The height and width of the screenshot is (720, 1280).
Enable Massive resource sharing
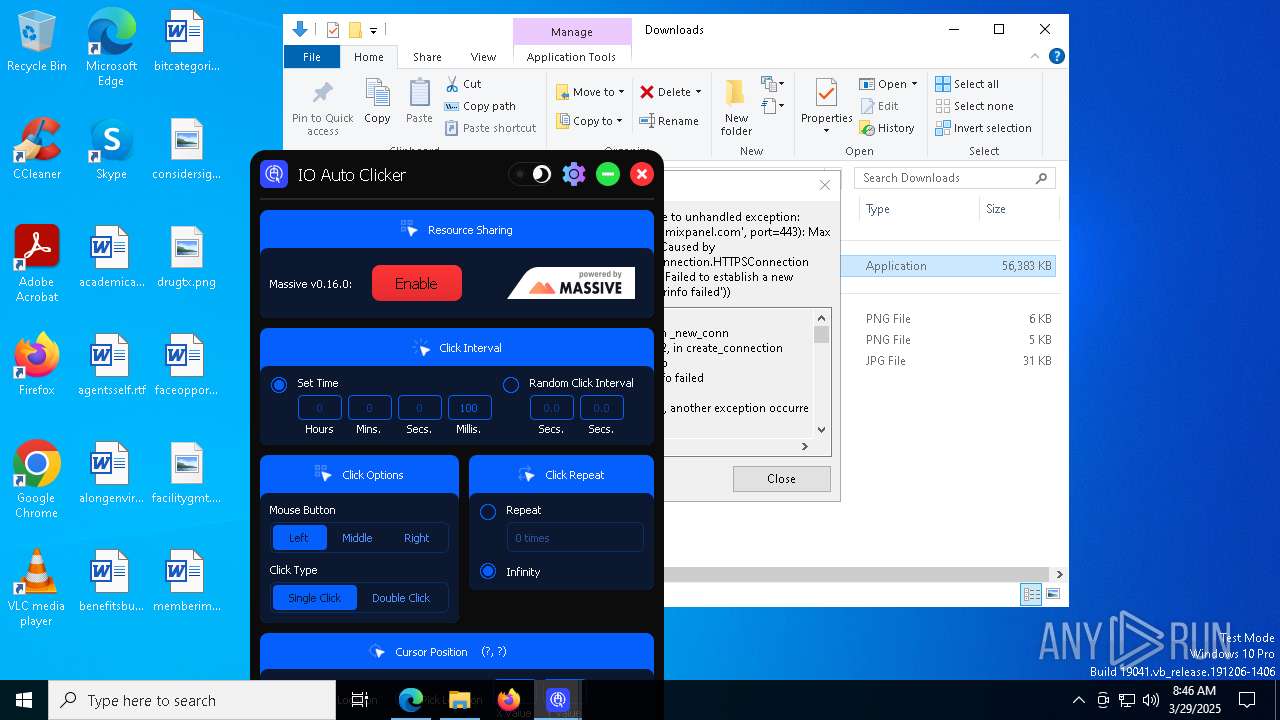tap(416, 283)
